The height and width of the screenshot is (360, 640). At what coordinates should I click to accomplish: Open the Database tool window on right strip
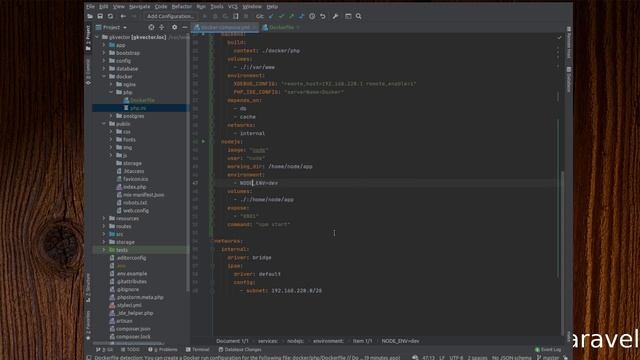(569, 80)
